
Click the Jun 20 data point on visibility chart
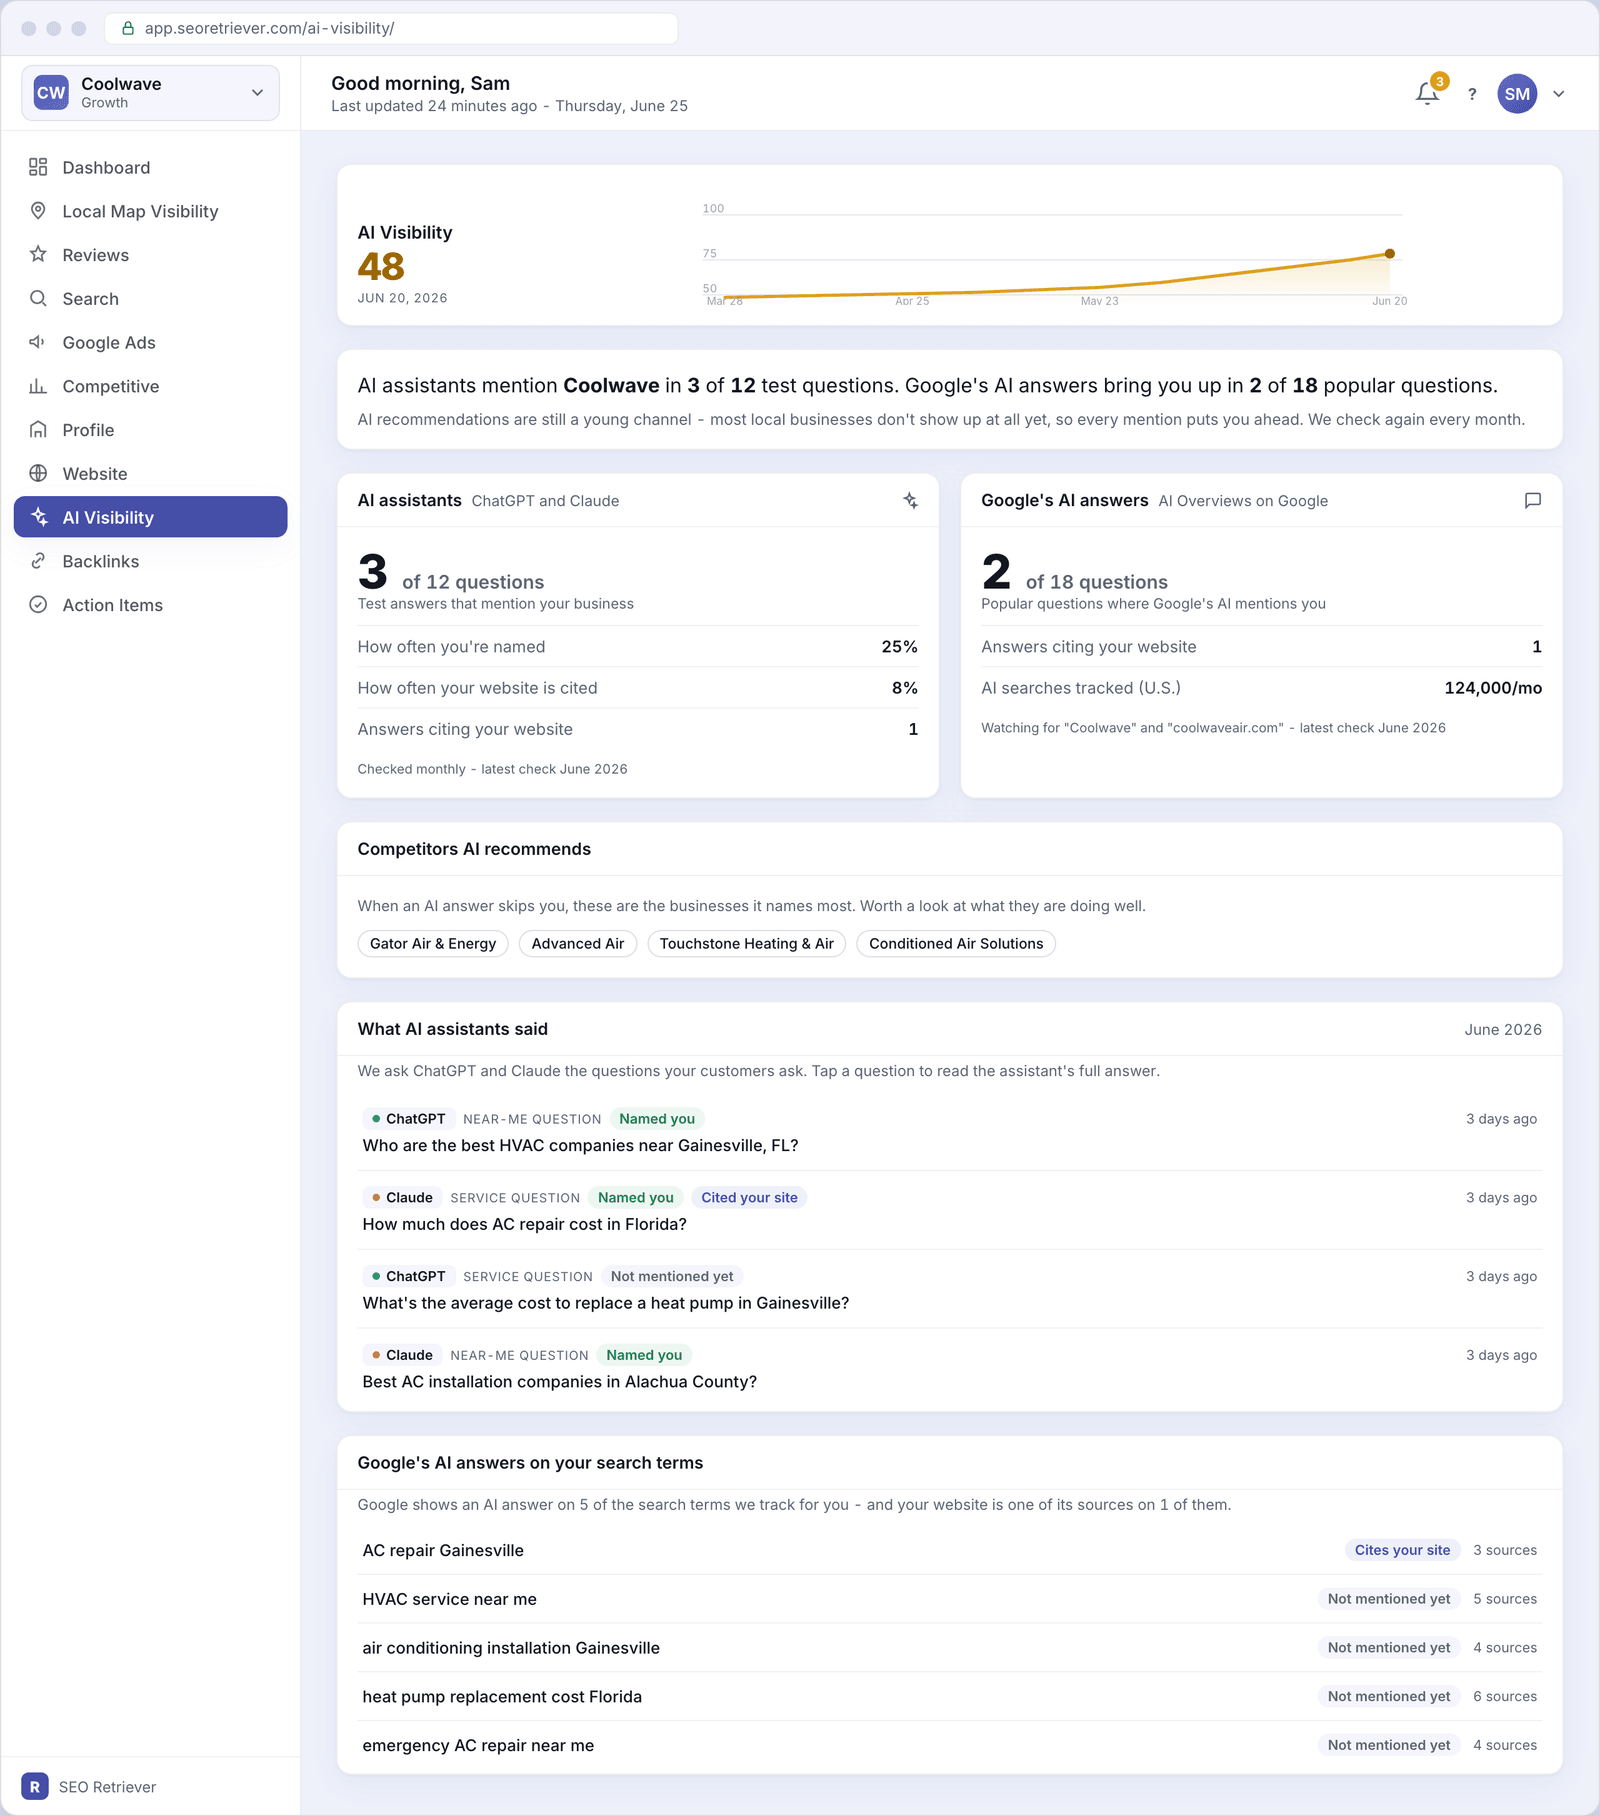tap(1389, 254)
